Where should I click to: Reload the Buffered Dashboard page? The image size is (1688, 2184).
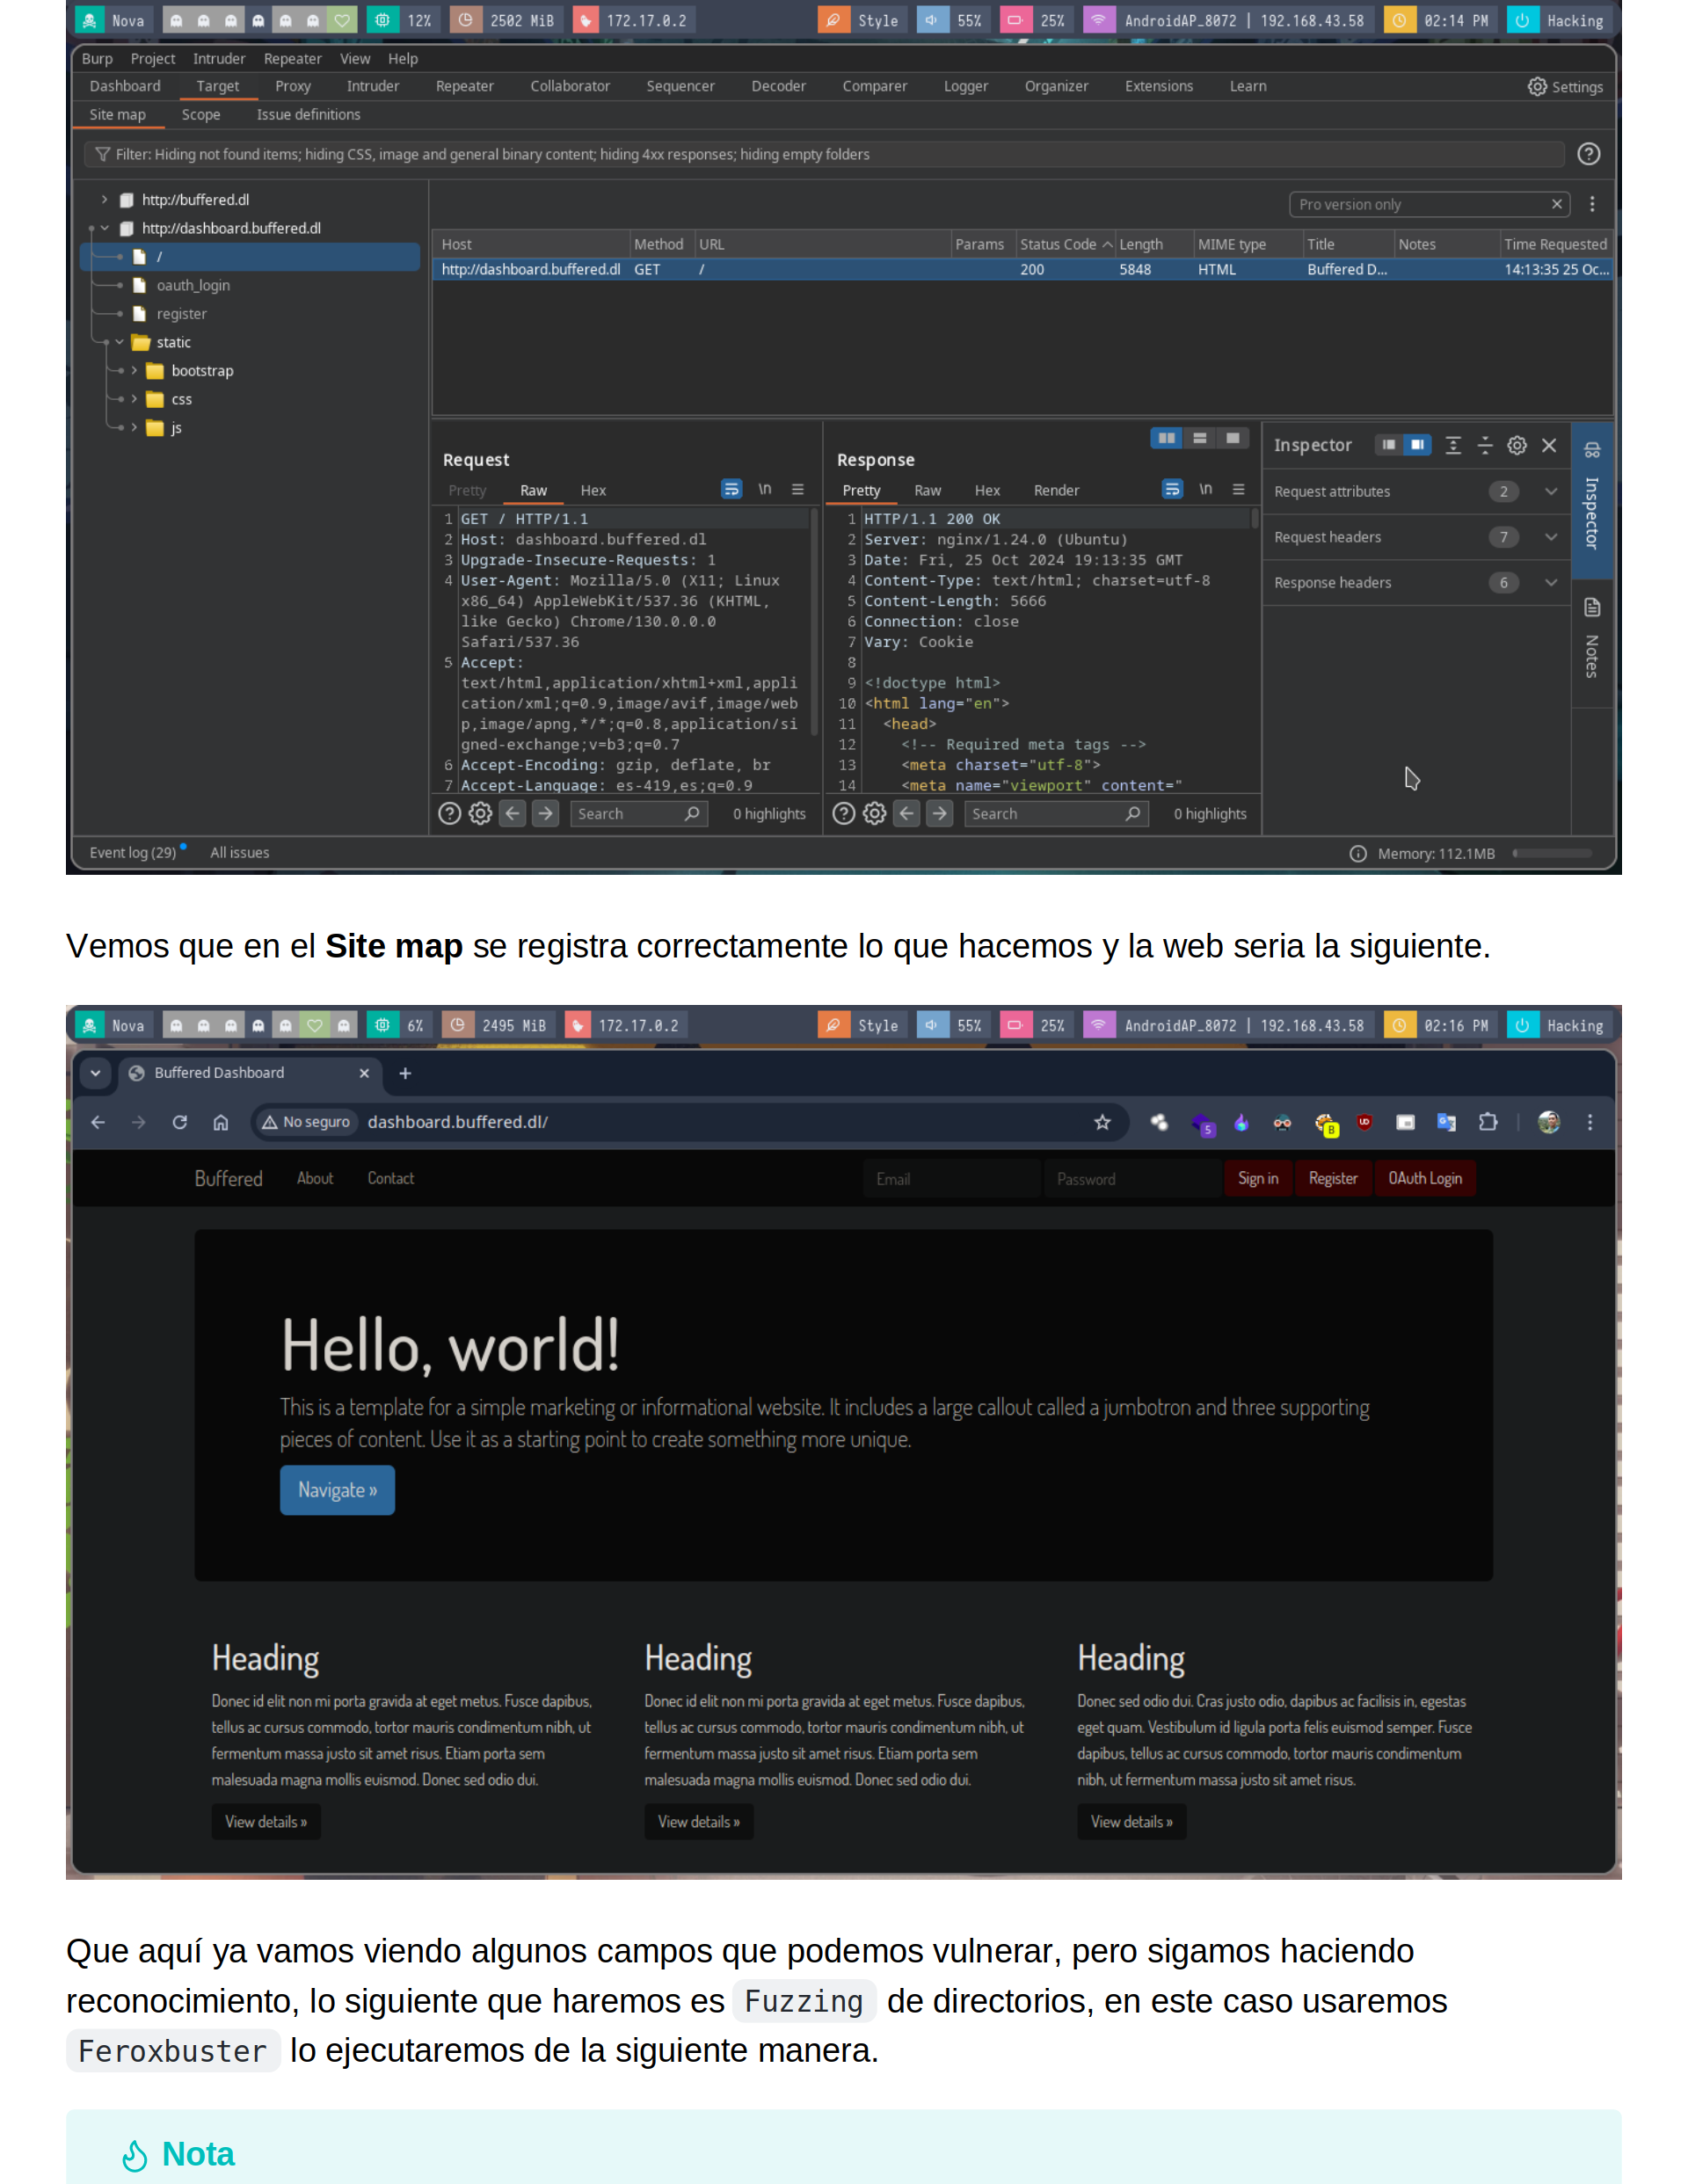pos(180,1122)
